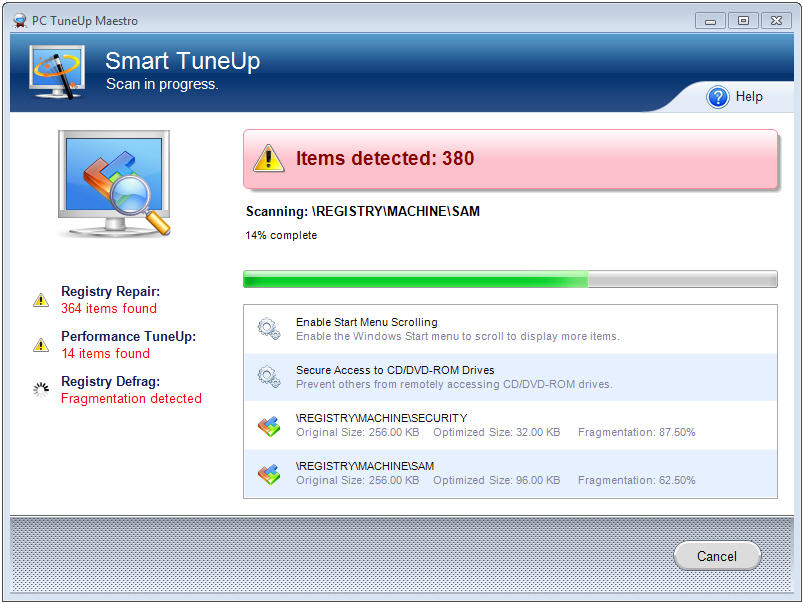The width and height of the screenshot is (803, 603).
Task: Select the Secure Access to CD/DVD-ROM Drives row
Action: 510,377
